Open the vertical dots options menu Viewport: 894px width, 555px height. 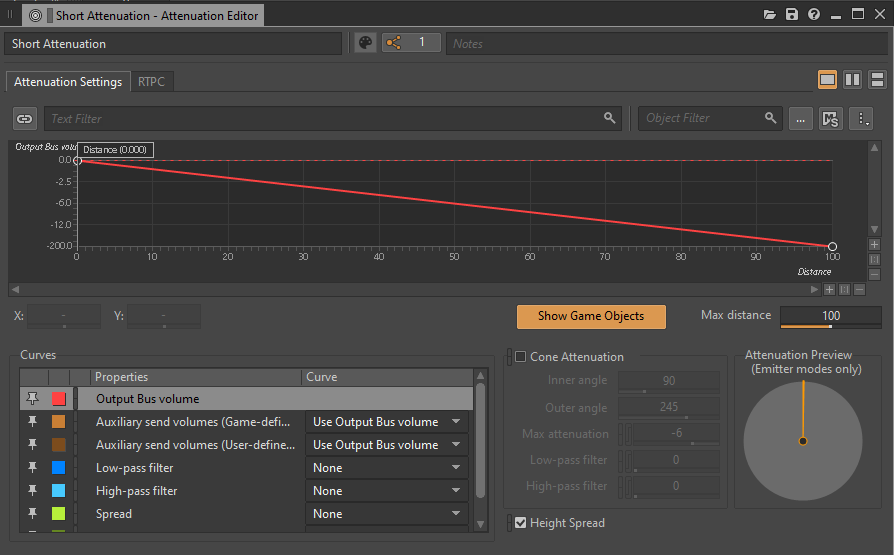pos(861,119)
